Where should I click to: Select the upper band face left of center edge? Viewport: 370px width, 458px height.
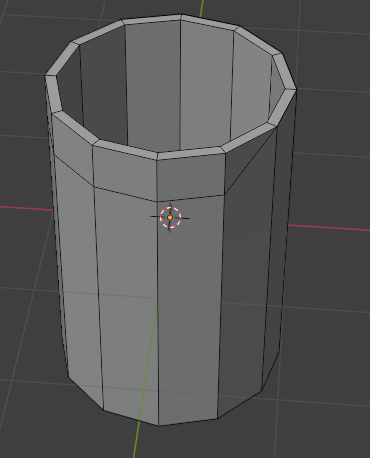(125, 172)
